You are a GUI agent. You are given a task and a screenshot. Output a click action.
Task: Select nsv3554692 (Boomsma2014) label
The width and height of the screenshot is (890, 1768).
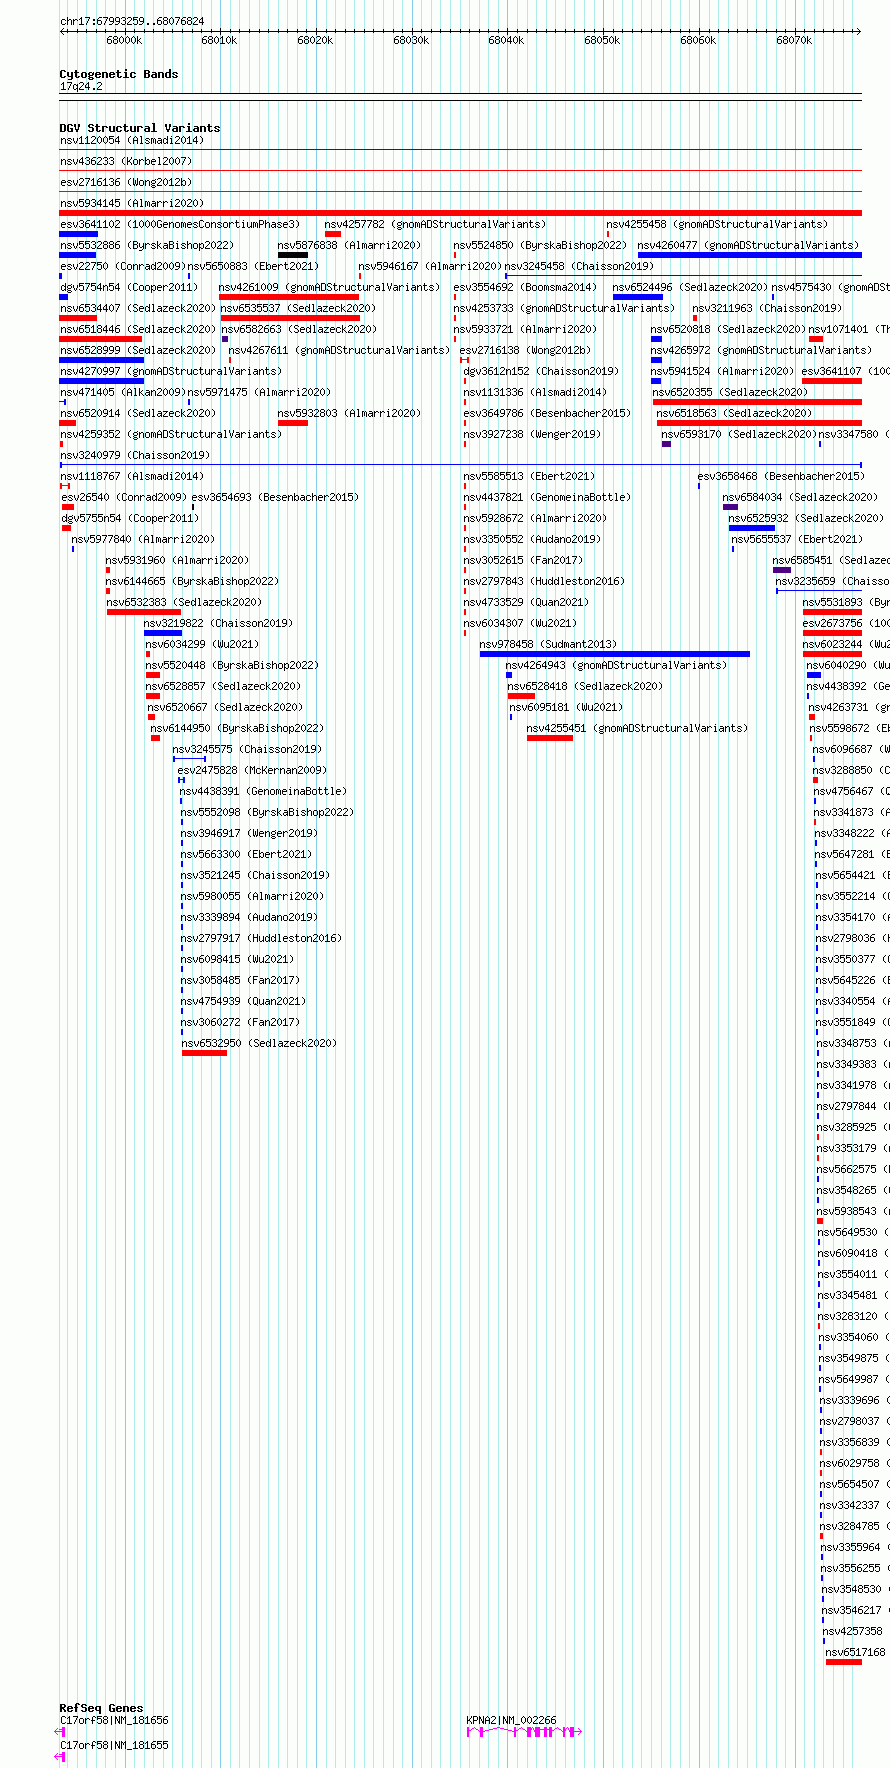coord(524,288)
